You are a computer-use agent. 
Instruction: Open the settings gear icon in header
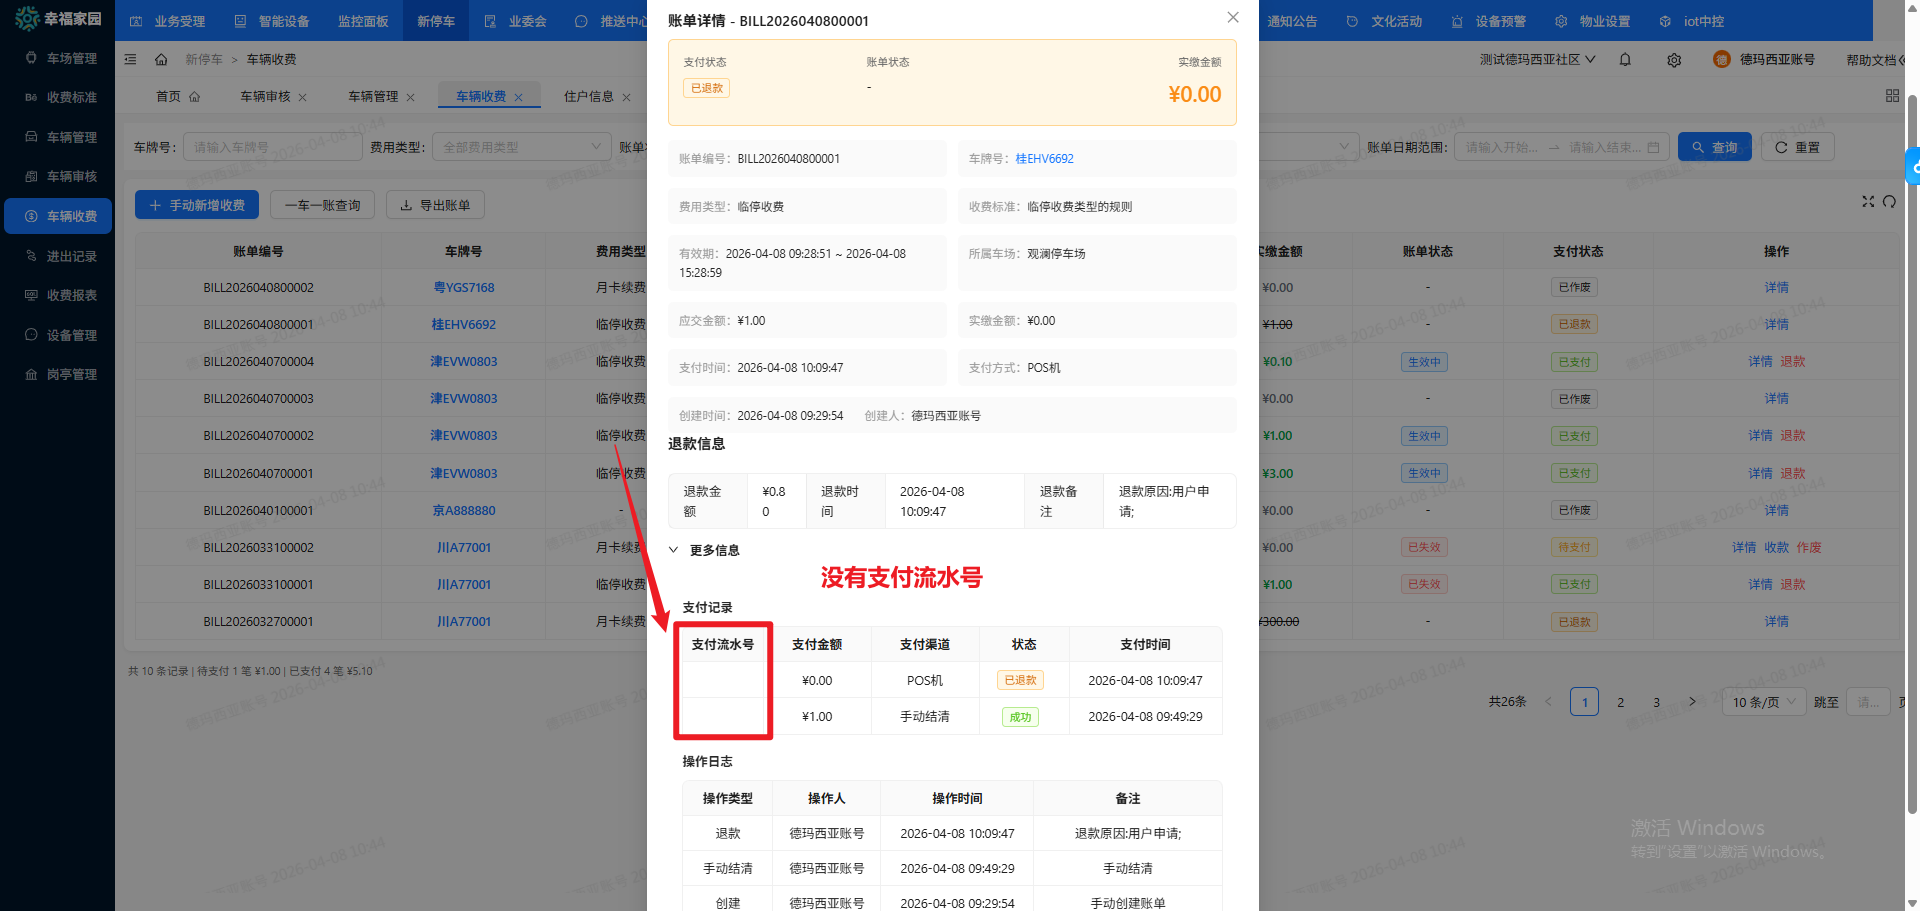click(1674, 60)
